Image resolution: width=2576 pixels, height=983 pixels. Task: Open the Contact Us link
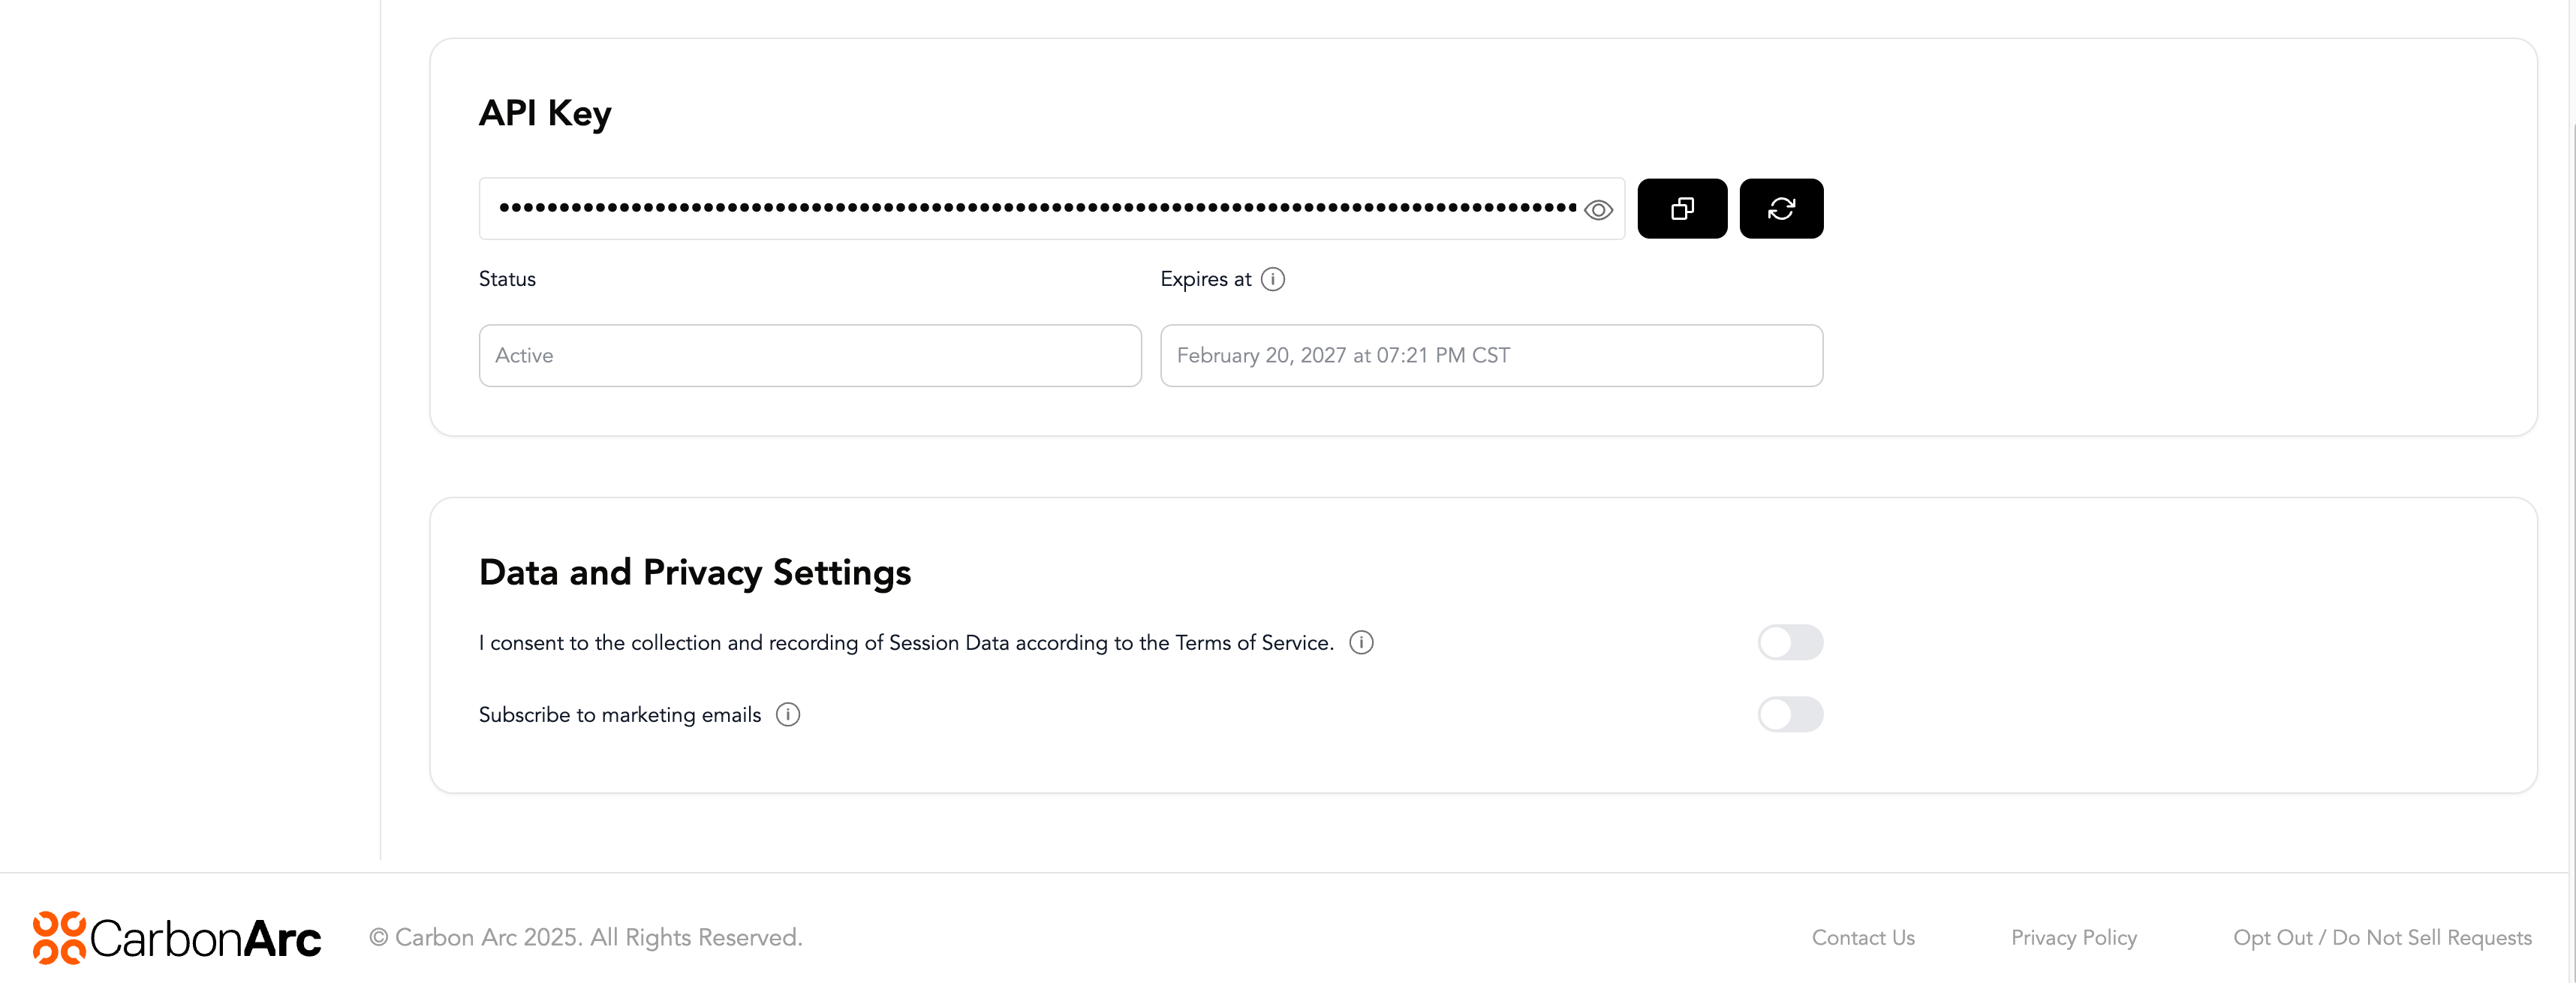coord(1862,938)
